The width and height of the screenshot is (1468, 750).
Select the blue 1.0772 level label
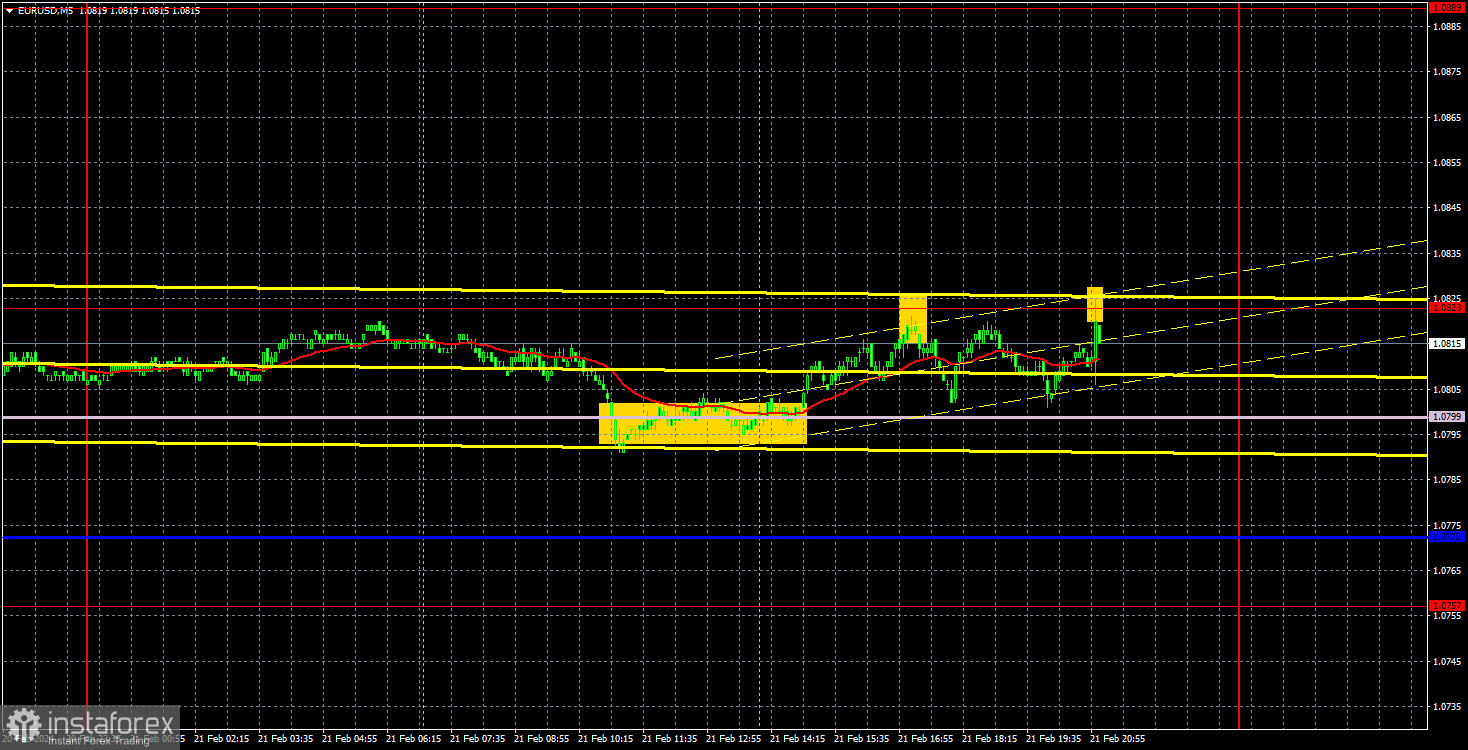(1446, 537)
